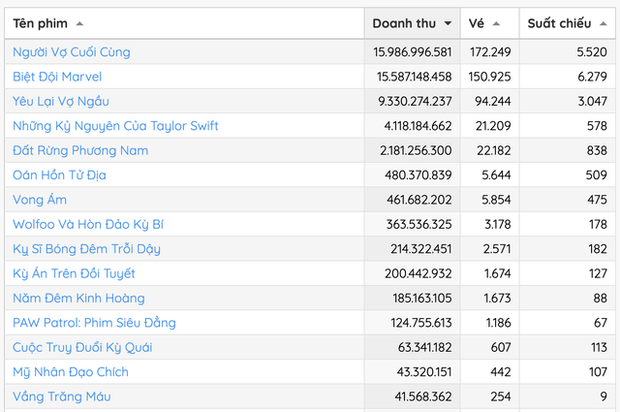
Task: Select the Tên phim column header
Action: point(40,23)
